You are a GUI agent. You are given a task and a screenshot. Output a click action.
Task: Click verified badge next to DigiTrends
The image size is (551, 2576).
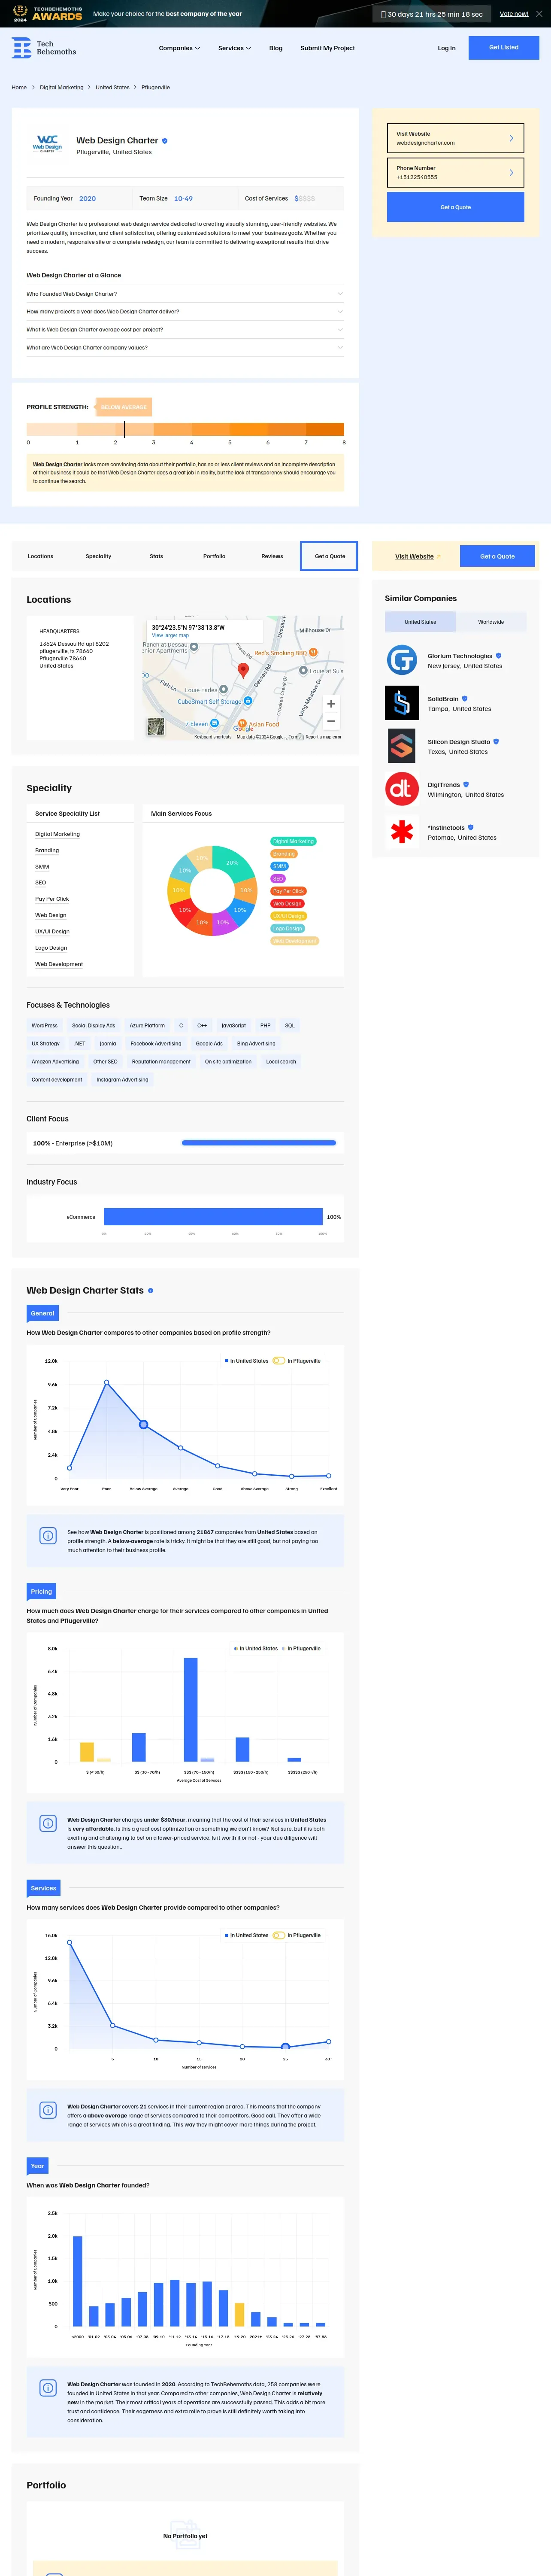coord(466,785)
